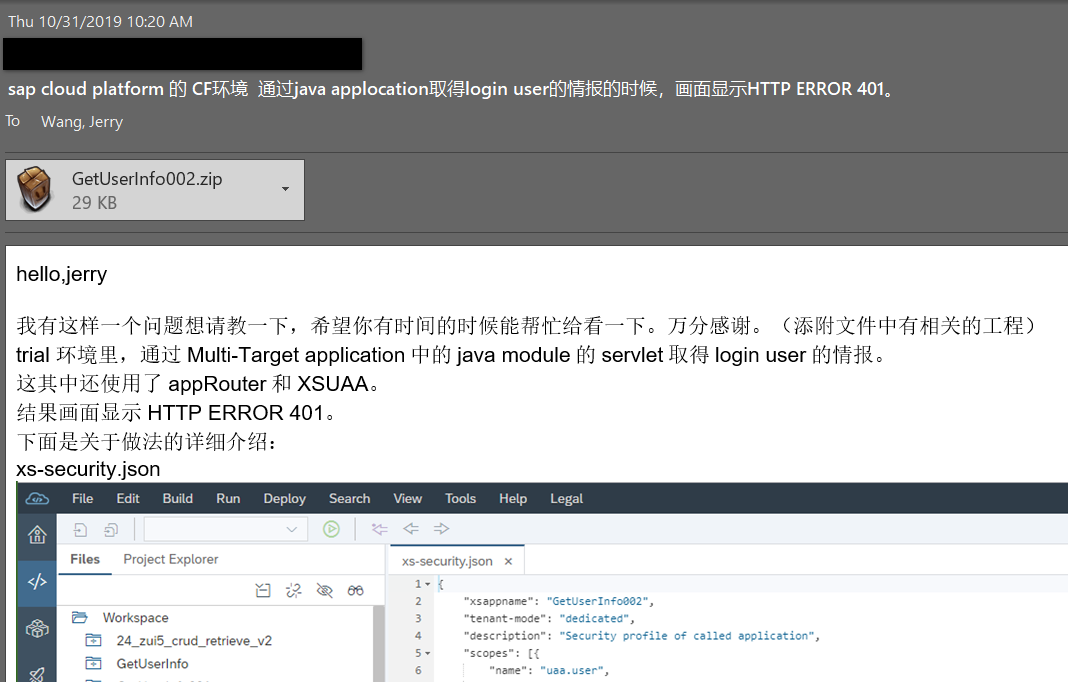Close the xs-security.json editor tab

[508, 561]
